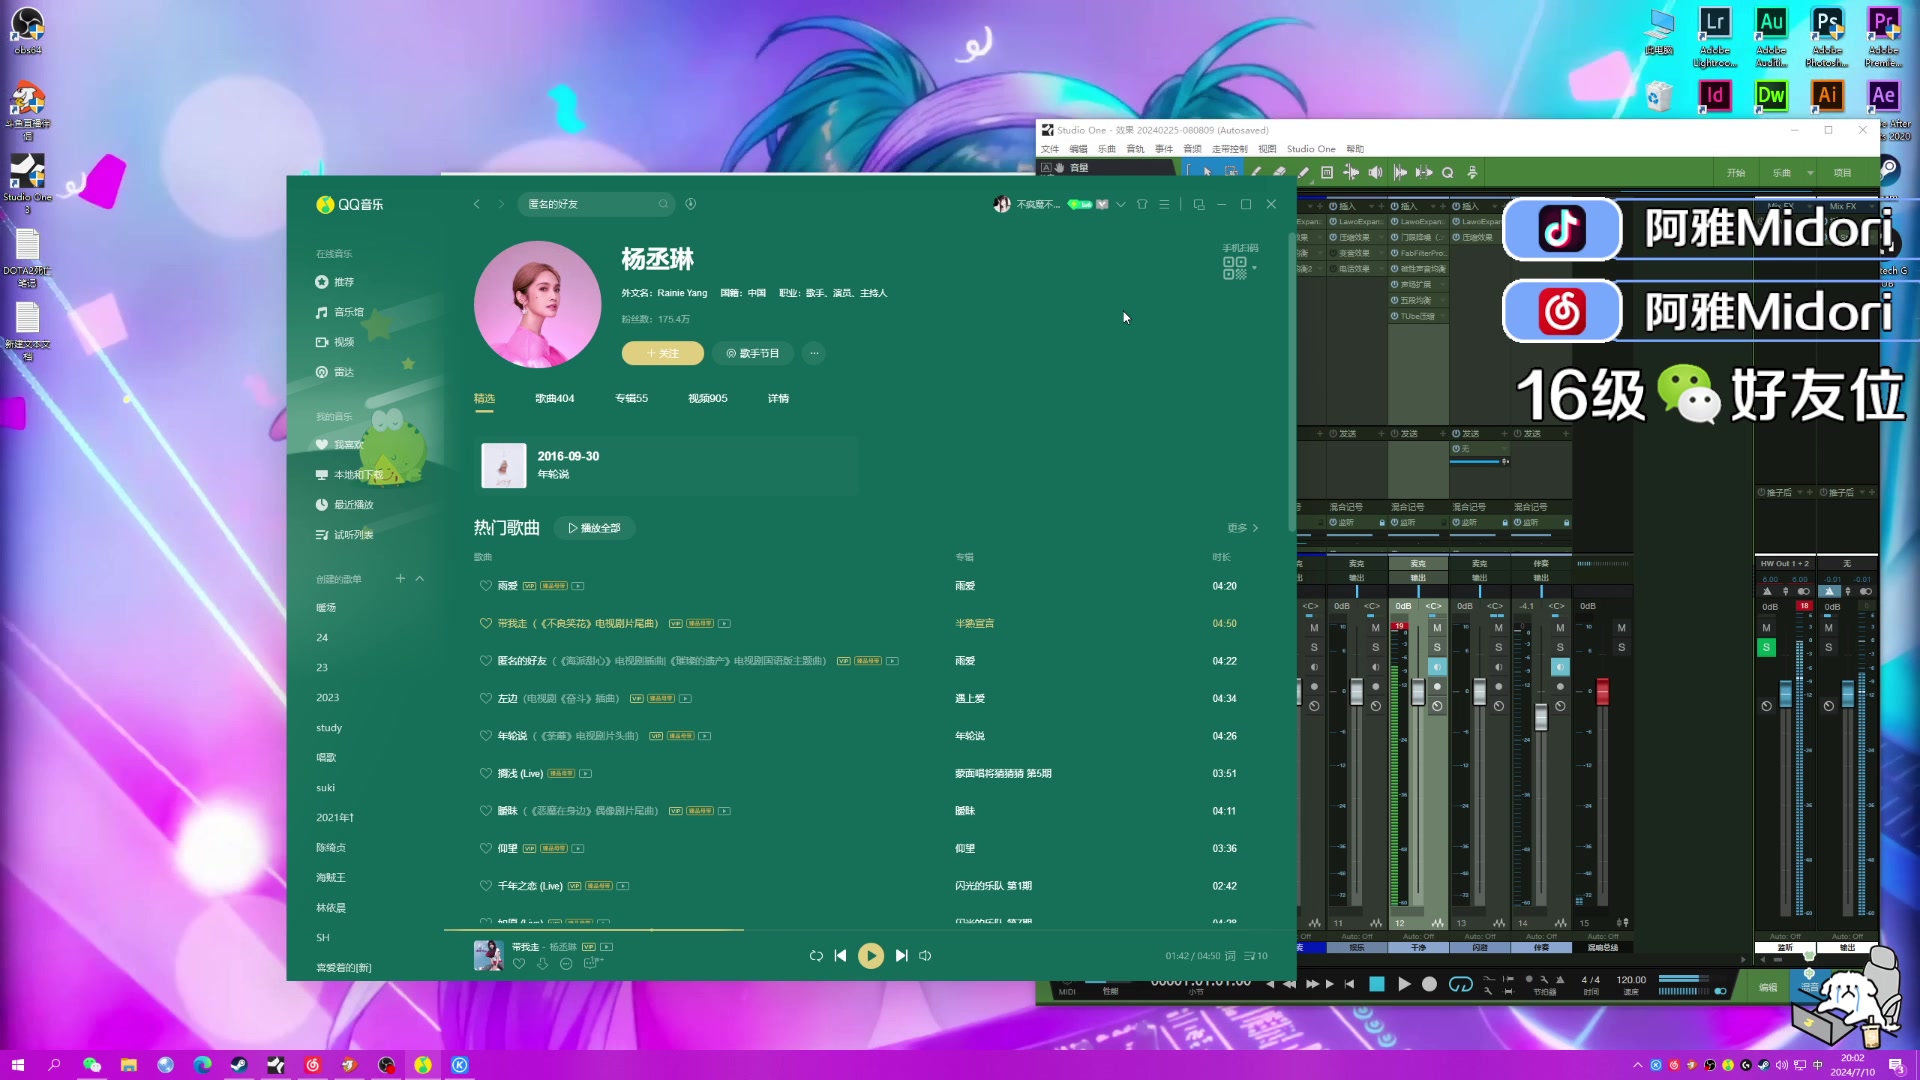Open 音乐馆 in the sidebar
This screenshot has width=1920, height=1080.
click(x=340, y=312)
